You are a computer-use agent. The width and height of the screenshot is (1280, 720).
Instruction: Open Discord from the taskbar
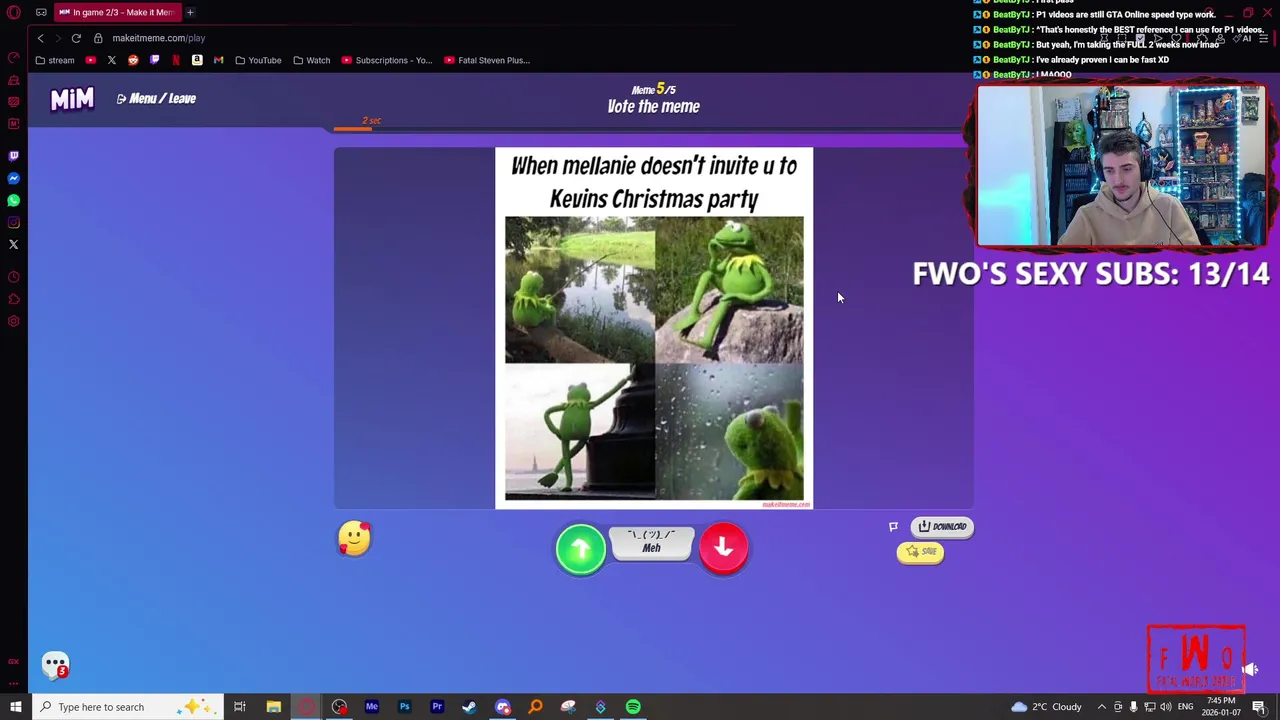point(502,707)
